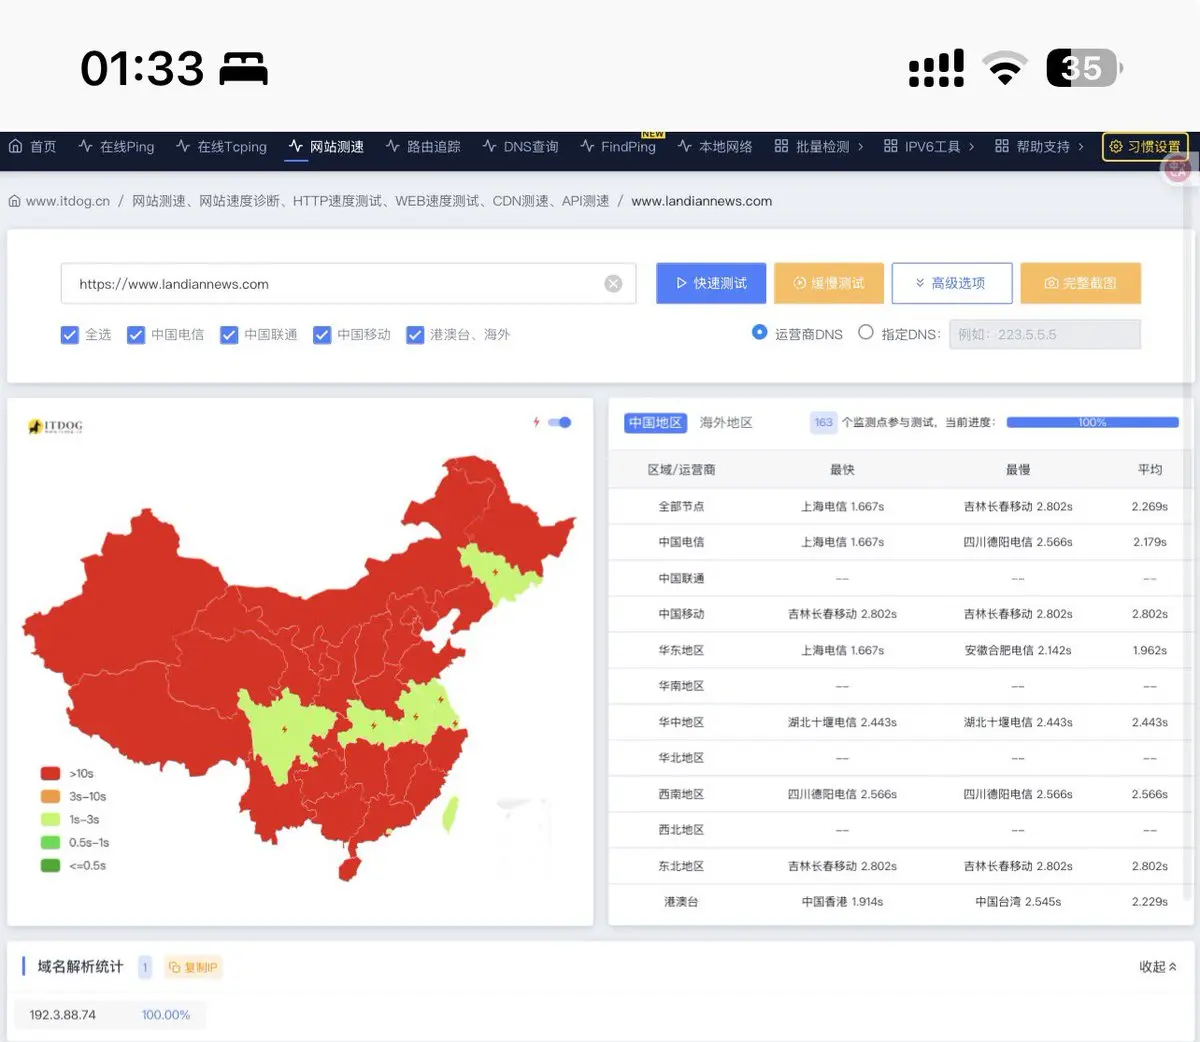The image size is (1200, 1042).
Task: Start the 缓慢测试 slow test
Action: click(828, 283)
